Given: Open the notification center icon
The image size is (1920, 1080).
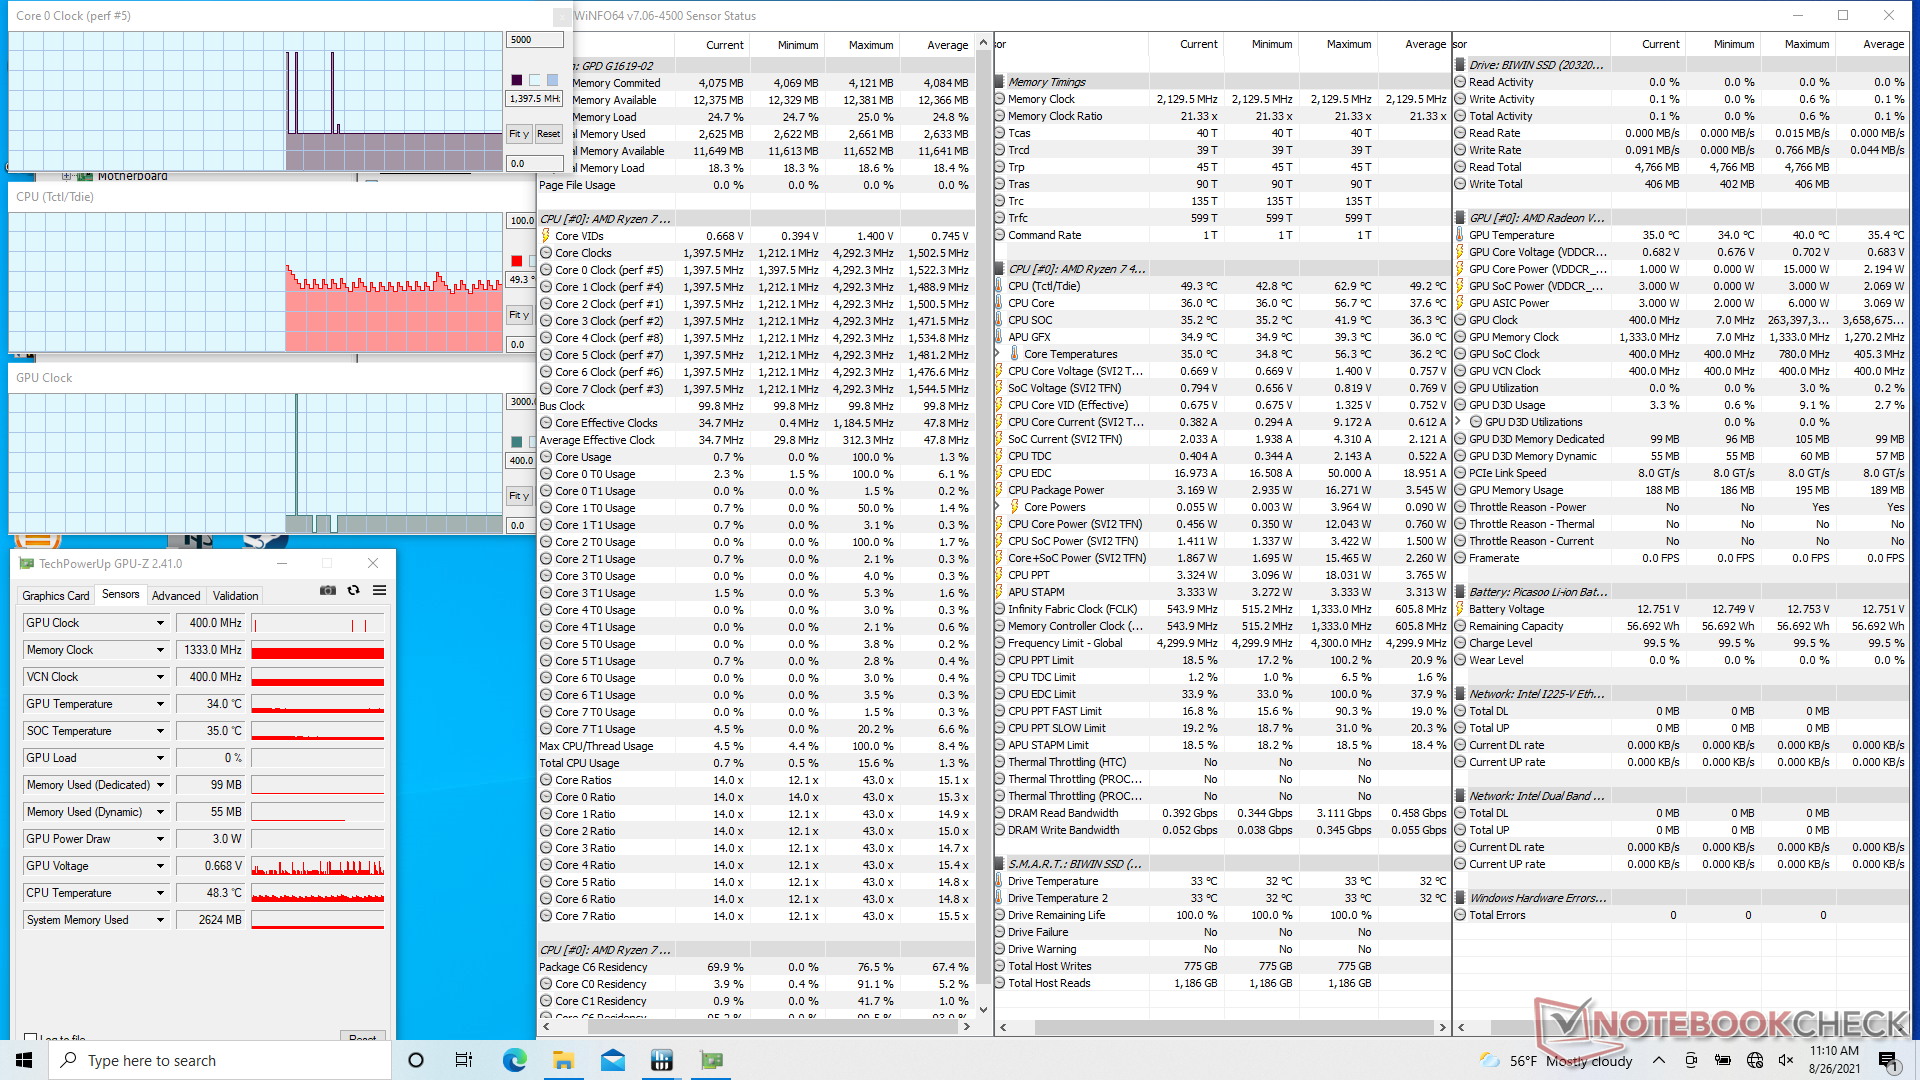Looking at the screenshot, I should [1887, 1060].
